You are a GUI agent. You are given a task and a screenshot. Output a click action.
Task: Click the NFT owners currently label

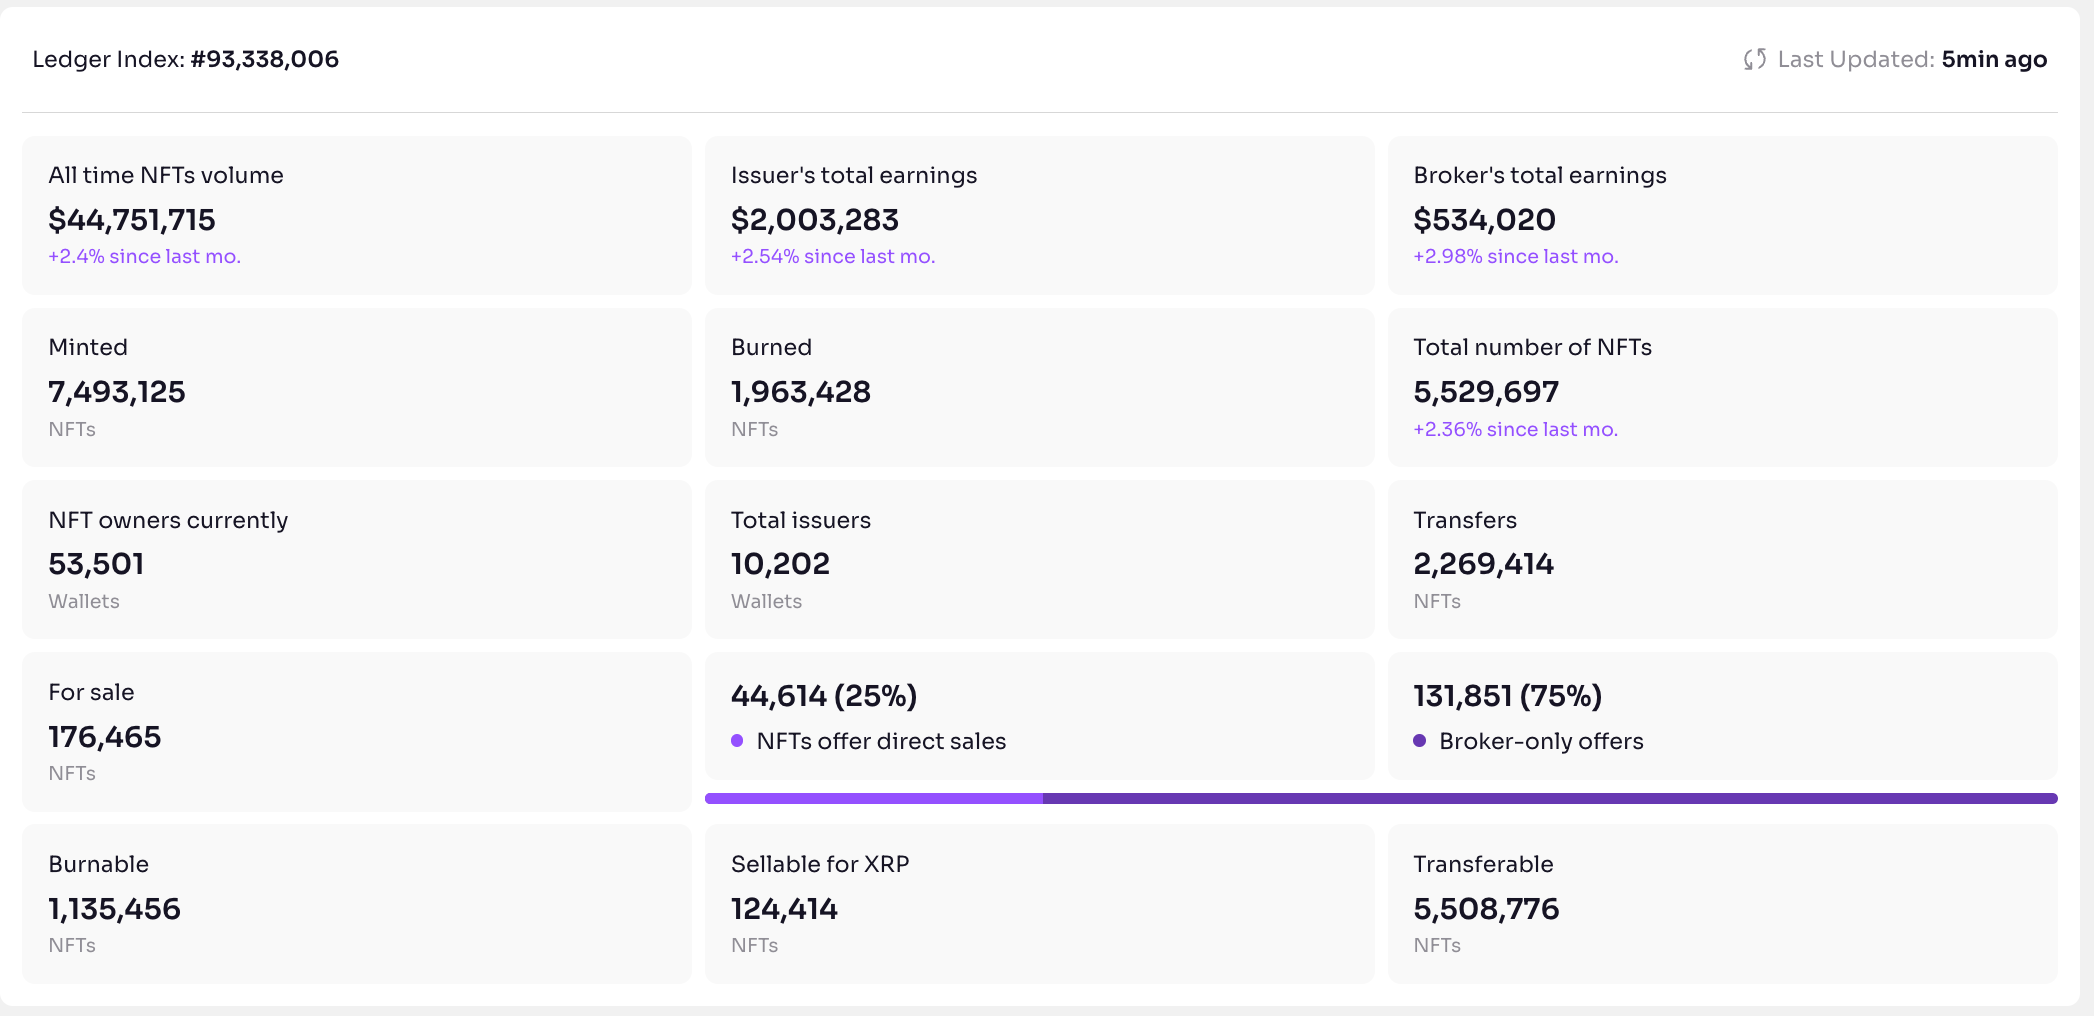(x=168, y=520)
